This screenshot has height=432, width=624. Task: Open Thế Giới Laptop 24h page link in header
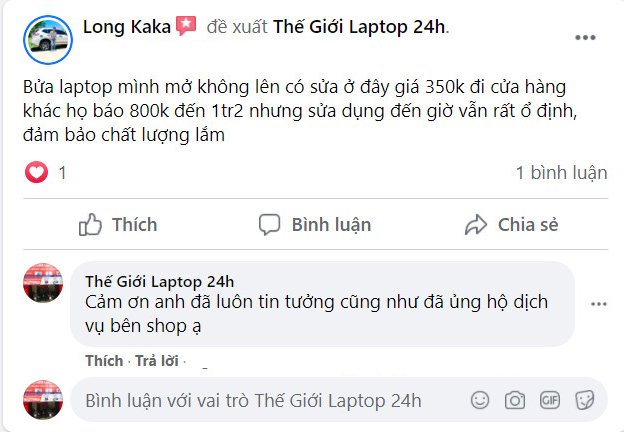click(359, 27)
